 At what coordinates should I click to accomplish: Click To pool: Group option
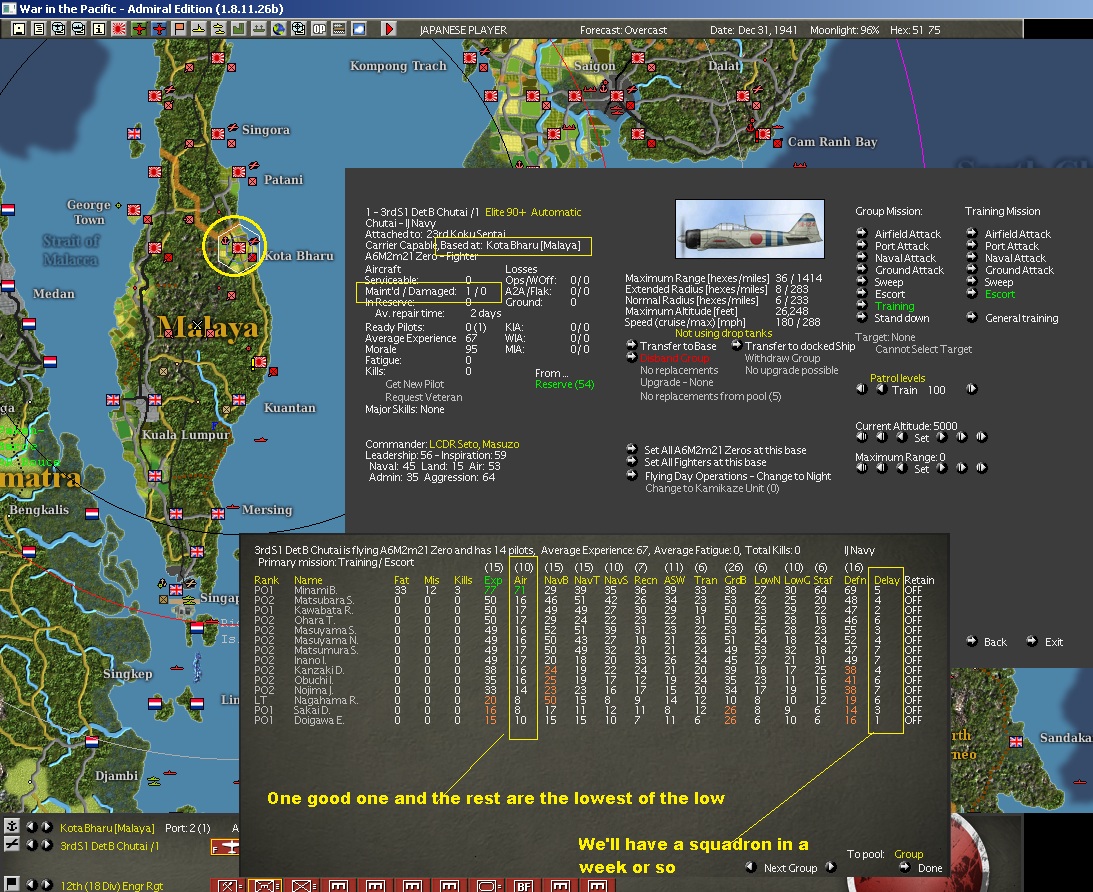click(x=908, y=854)
